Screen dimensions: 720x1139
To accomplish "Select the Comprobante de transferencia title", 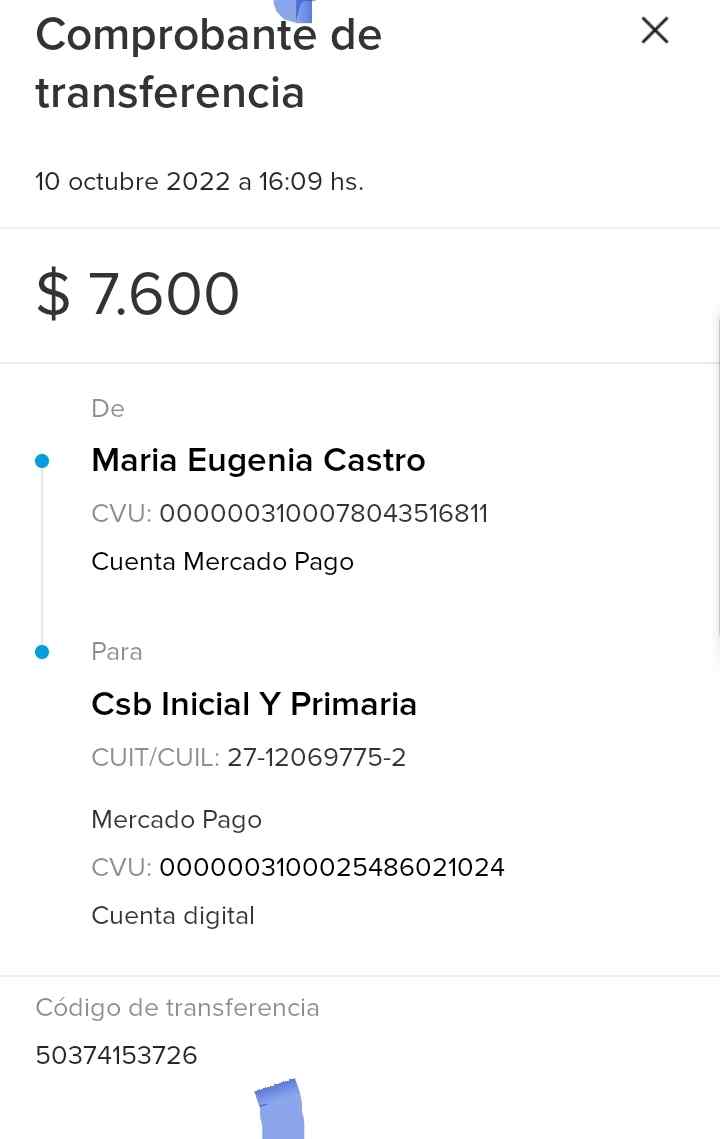I will tap(208, 64).
